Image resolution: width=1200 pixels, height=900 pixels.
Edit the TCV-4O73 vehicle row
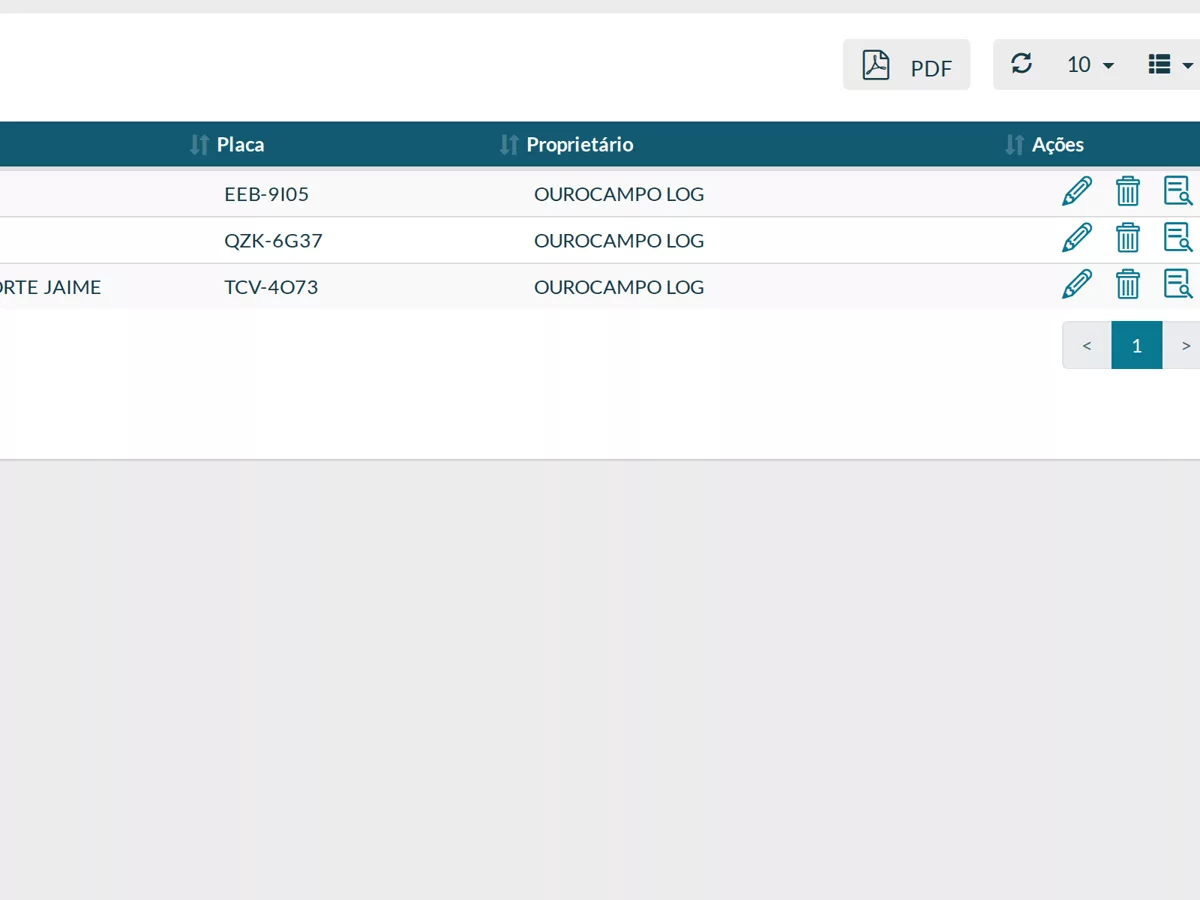click(1077, 284)
